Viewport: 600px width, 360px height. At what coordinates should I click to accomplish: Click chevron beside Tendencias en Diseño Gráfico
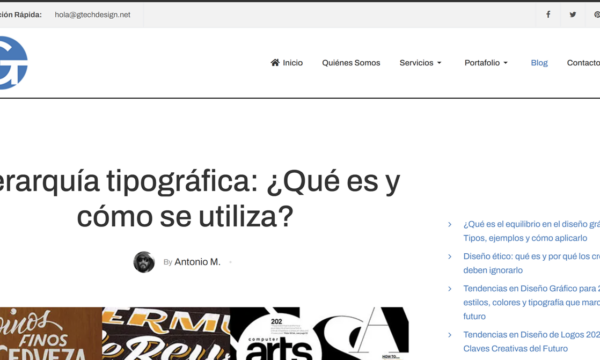tap(450, 289)
